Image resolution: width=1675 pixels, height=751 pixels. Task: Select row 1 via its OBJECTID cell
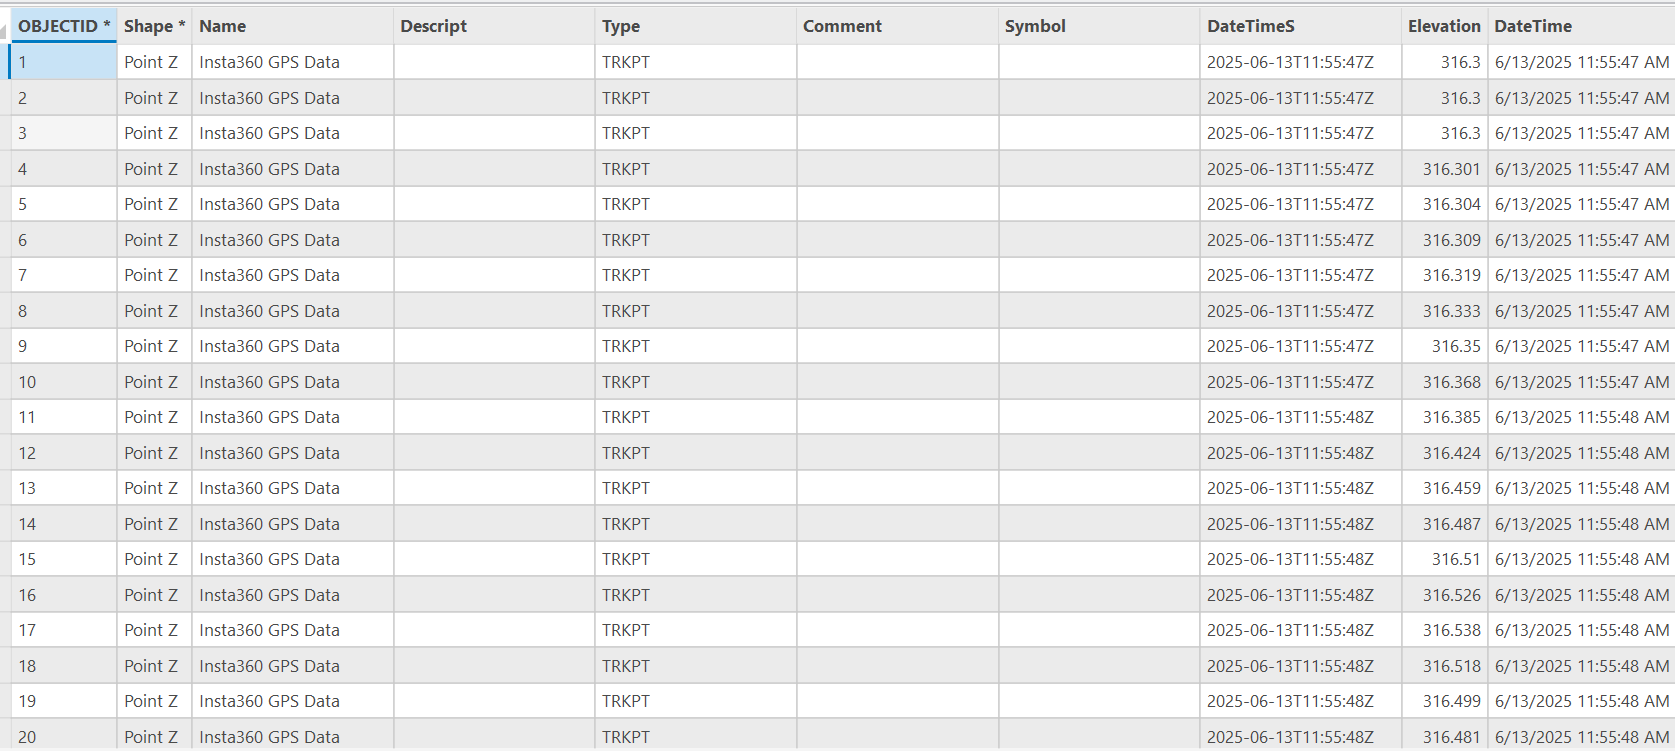point(64,62)
